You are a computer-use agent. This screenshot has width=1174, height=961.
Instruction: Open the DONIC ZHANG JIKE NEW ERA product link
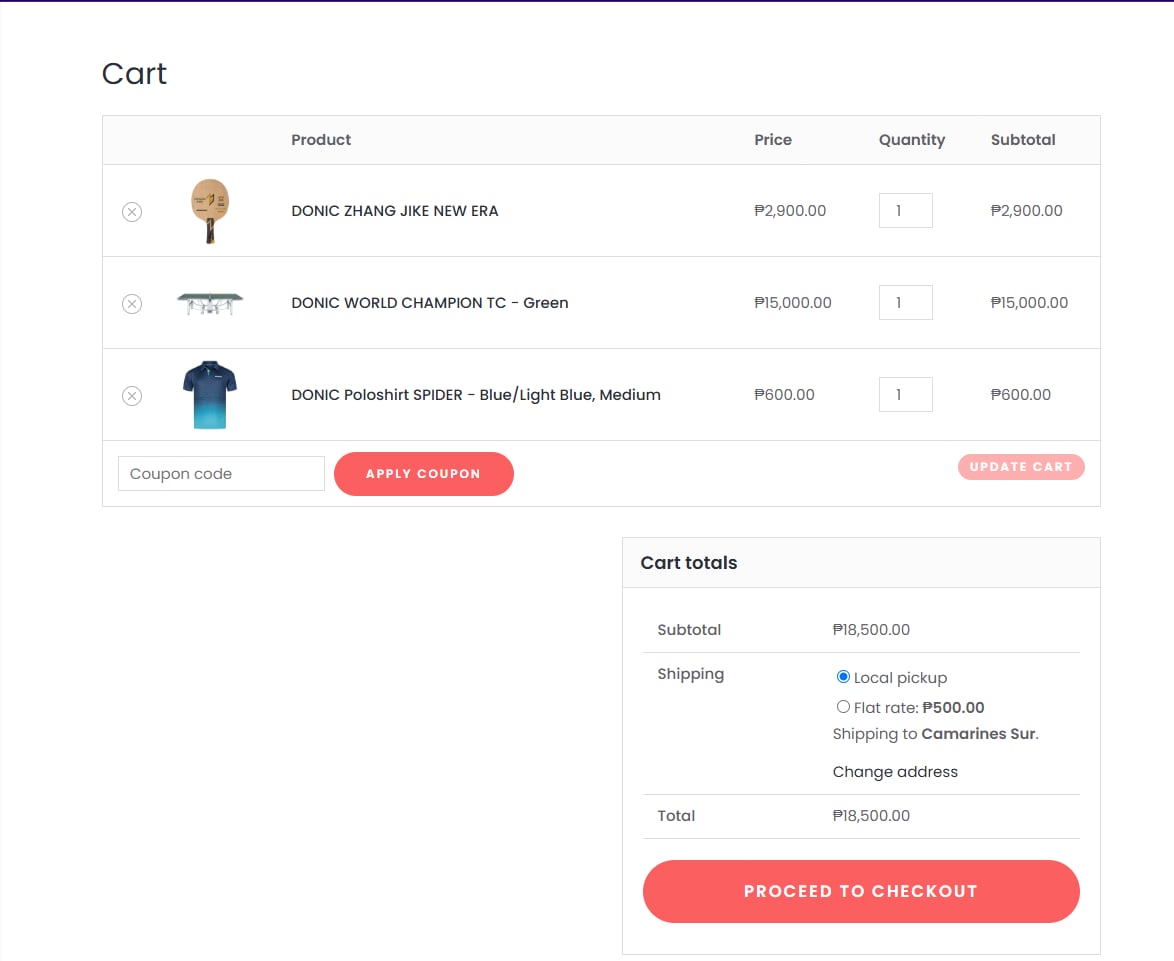[395, 211]
